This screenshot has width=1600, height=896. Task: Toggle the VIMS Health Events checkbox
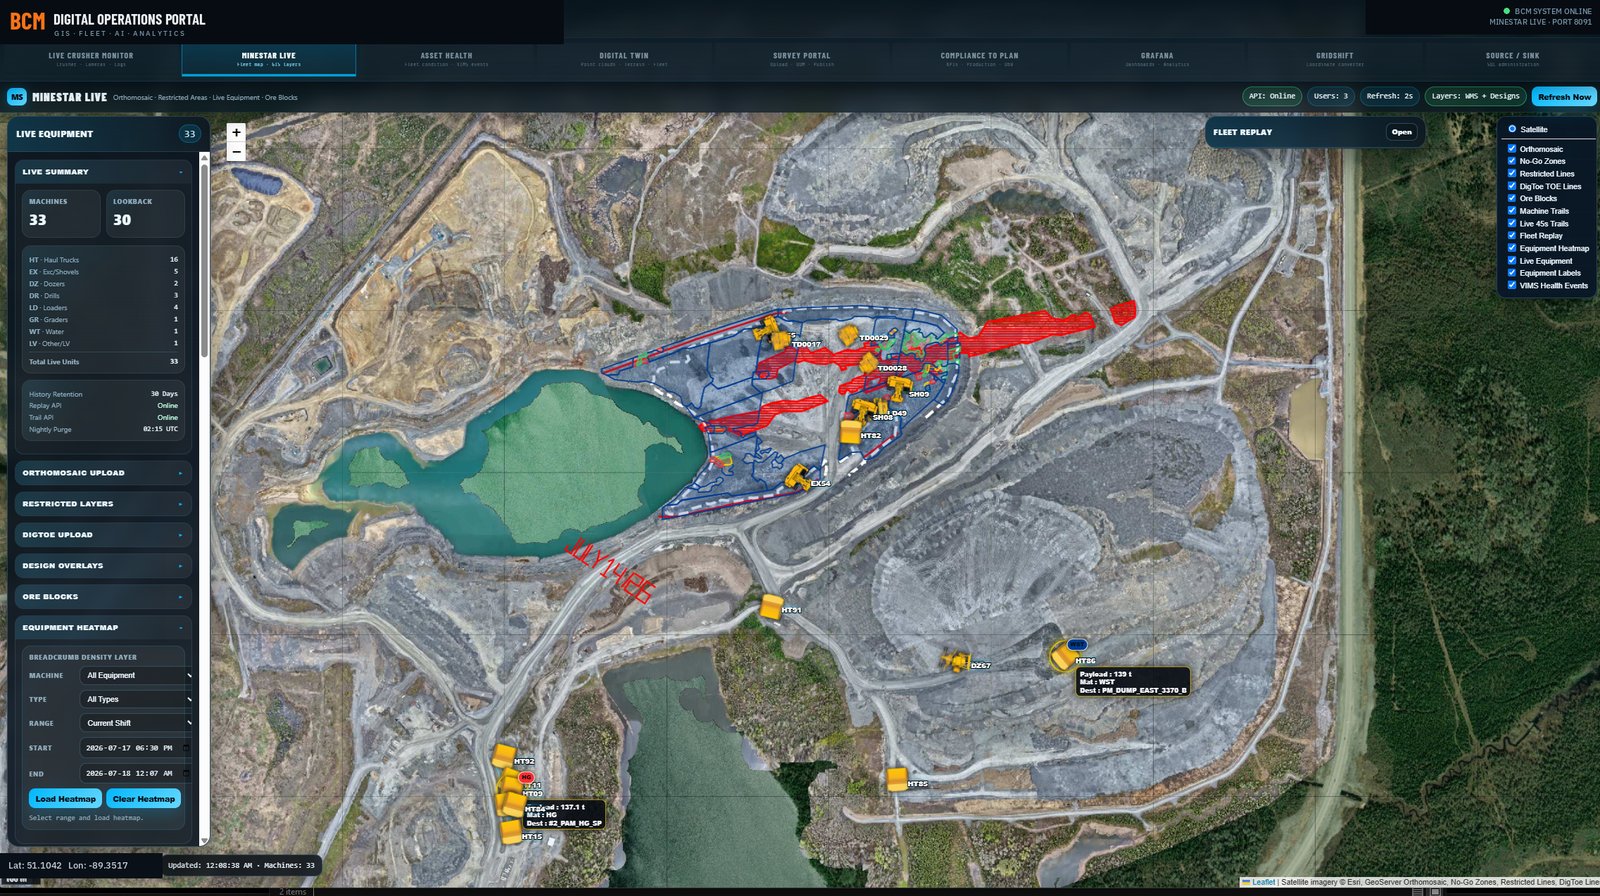[x=1512, y=285]
